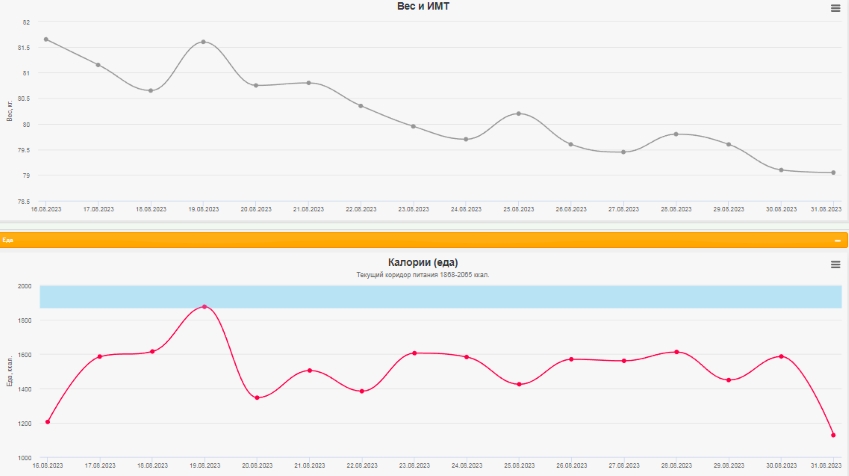Image resolution: width=849 pixels, height=476 pixels.
Task: Collapse the orange Еда section via minus icon
Action: pyautogui.click(x=838, y=240)
